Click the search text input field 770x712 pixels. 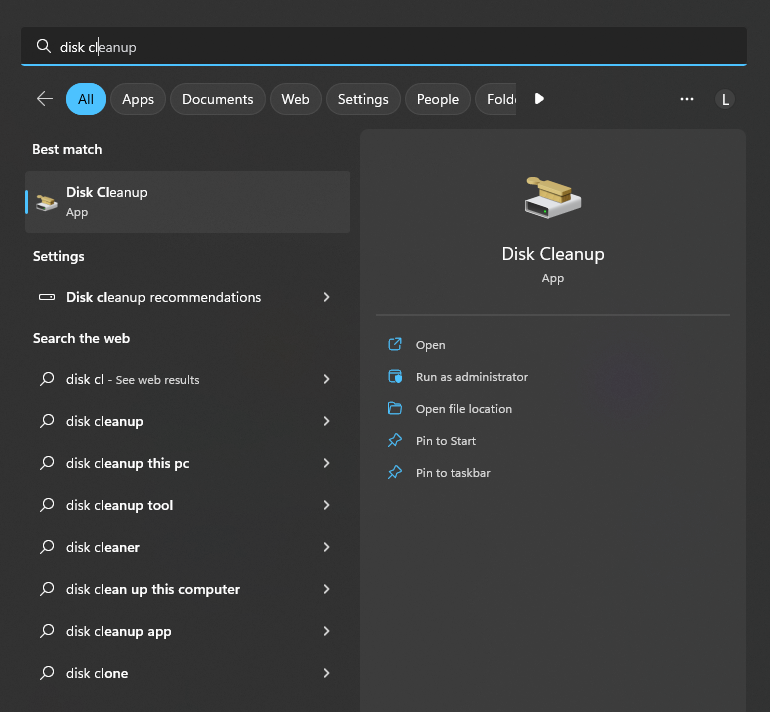384,46
